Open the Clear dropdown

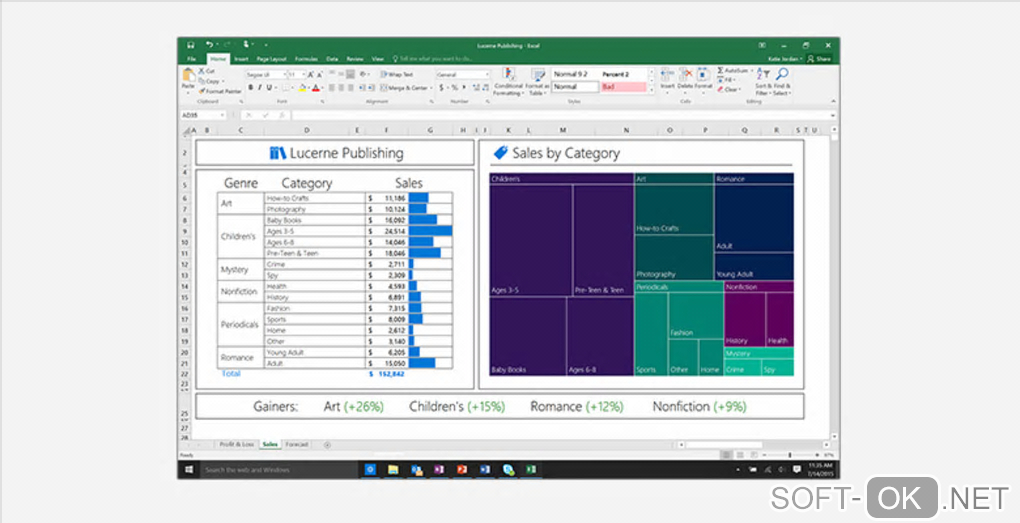point(731,90)
